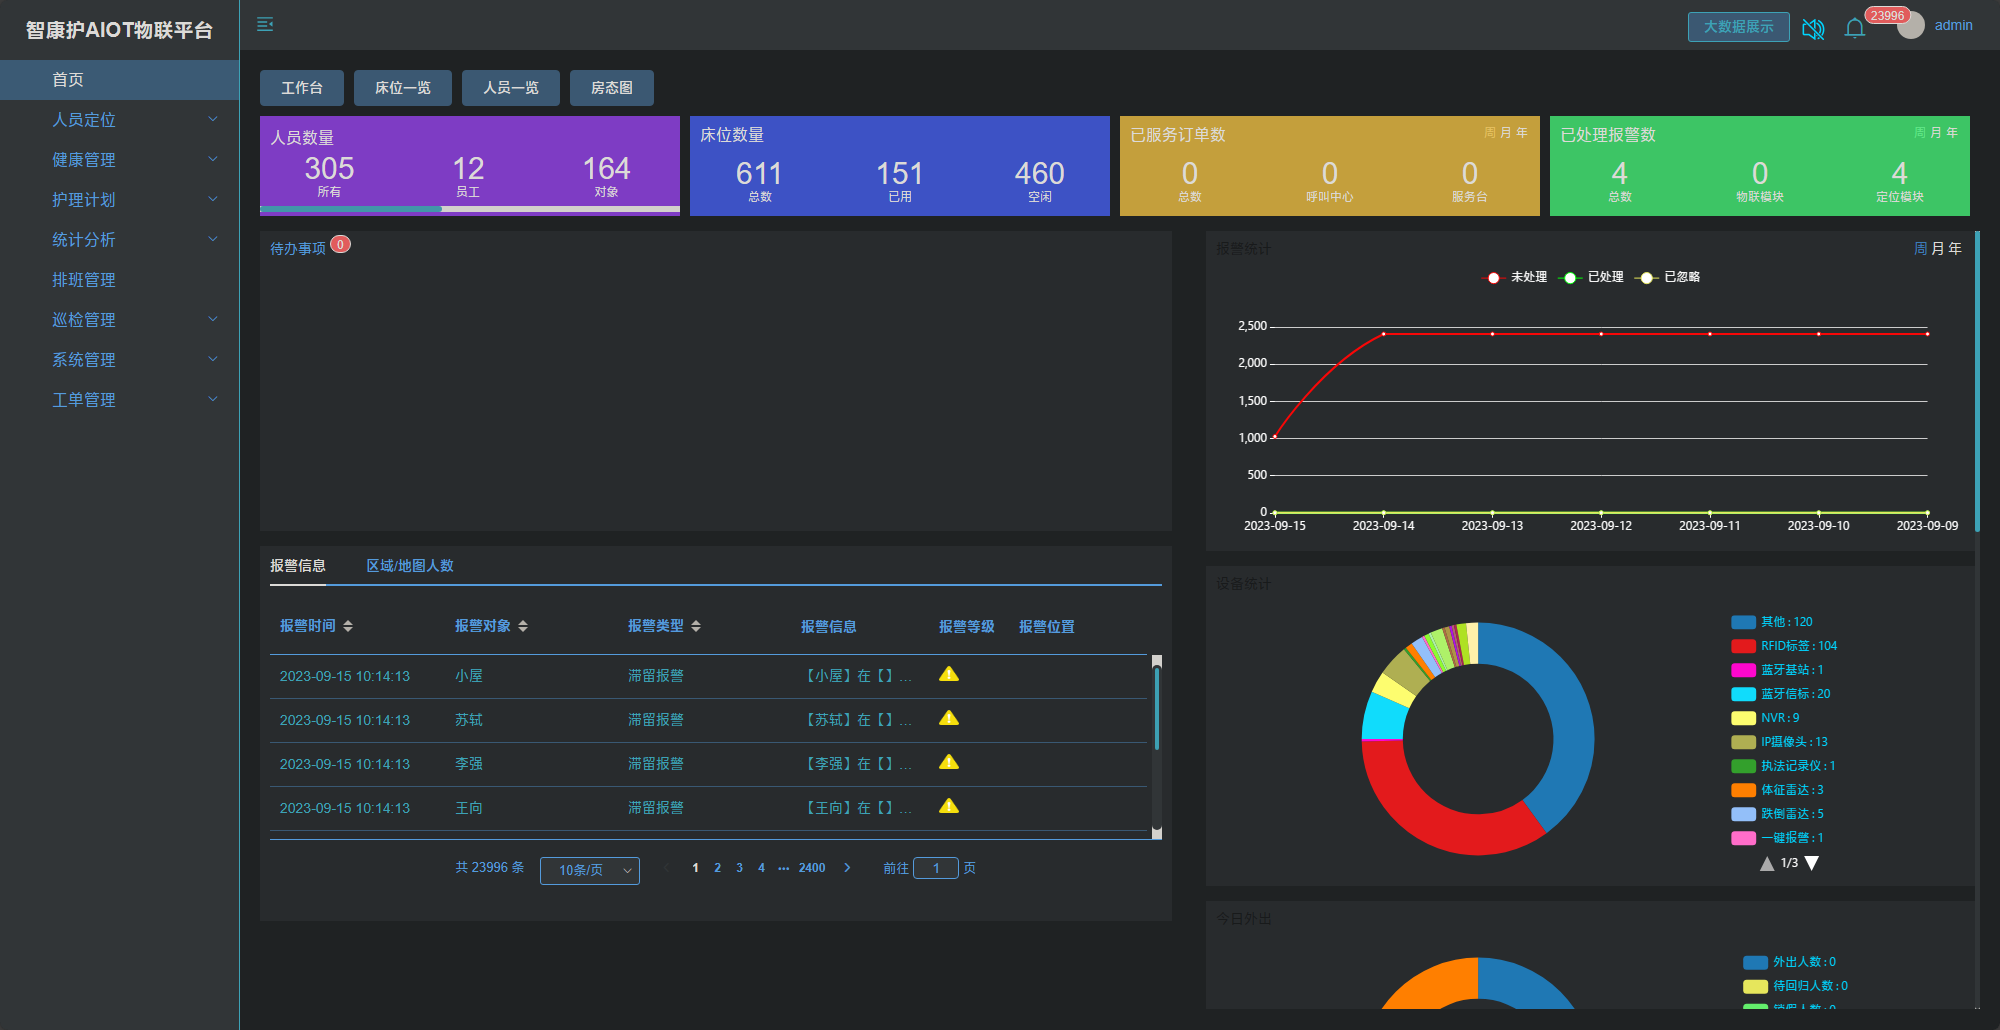Click the warning icon in 苏轼 row
The image size is (2000, 1030).
point(949,718)
